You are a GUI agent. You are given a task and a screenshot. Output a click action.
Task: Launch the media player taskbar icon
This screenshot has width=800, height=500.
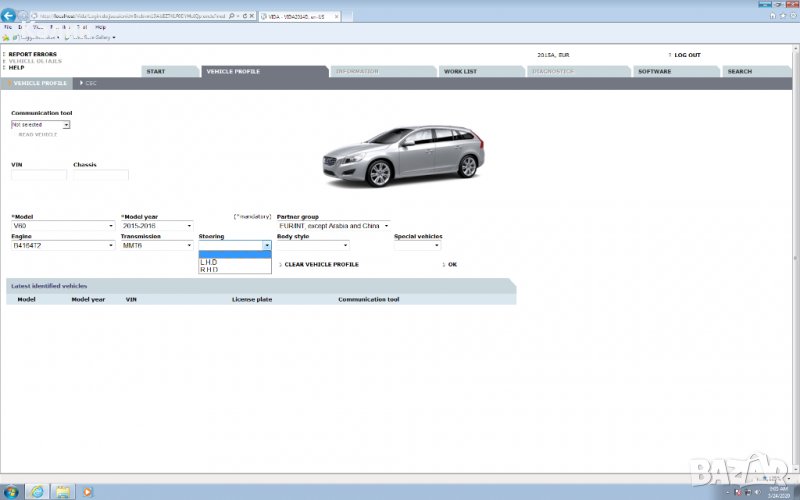point(87,492)
